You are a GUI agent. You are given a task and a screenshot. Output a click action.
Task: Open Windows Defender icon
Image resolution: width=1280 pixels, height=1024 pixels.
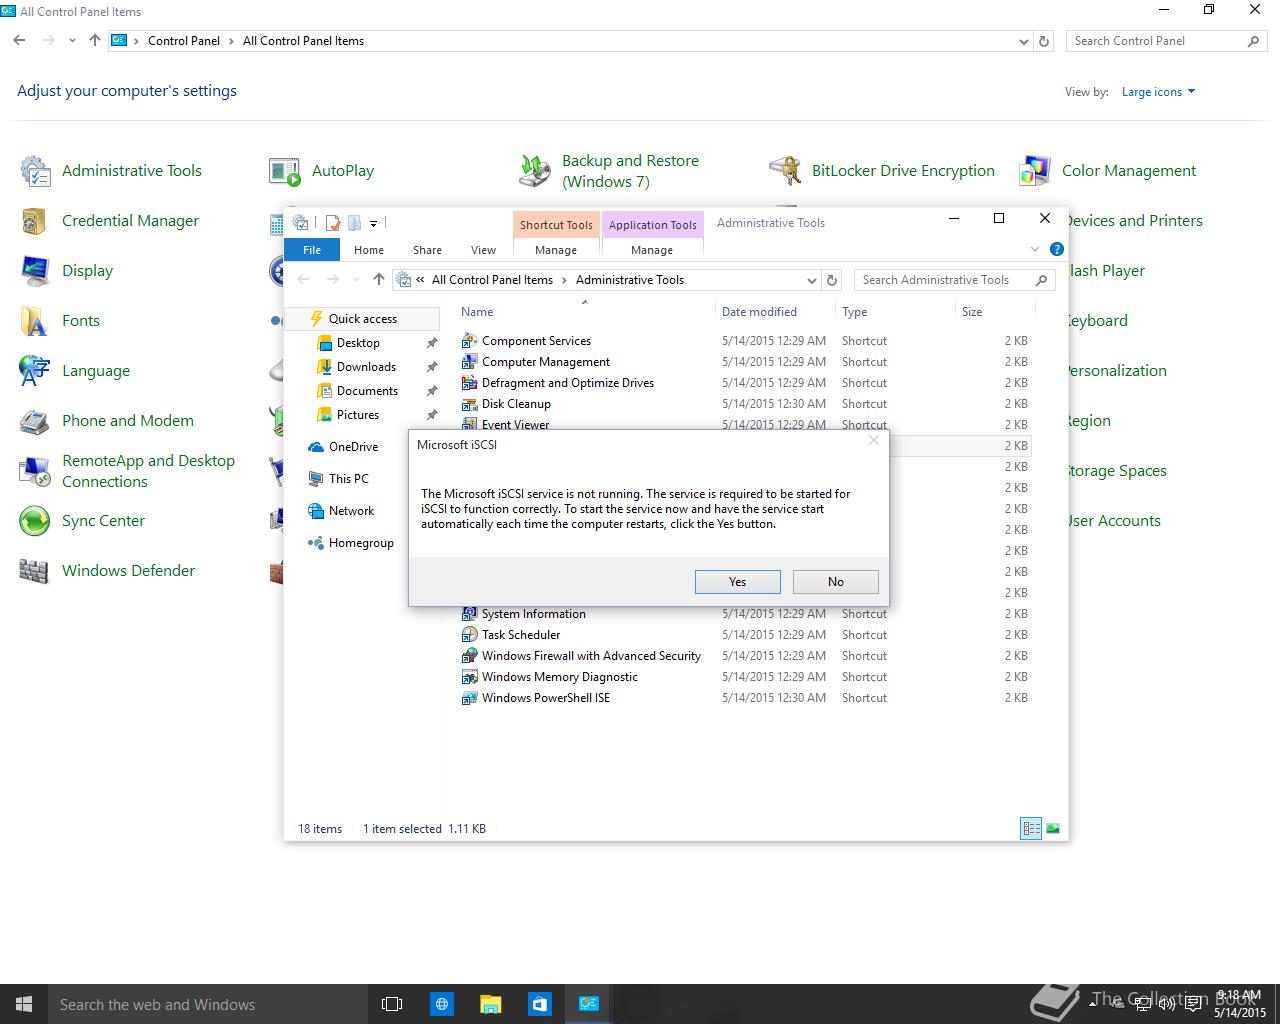click(x=35, y=571)
